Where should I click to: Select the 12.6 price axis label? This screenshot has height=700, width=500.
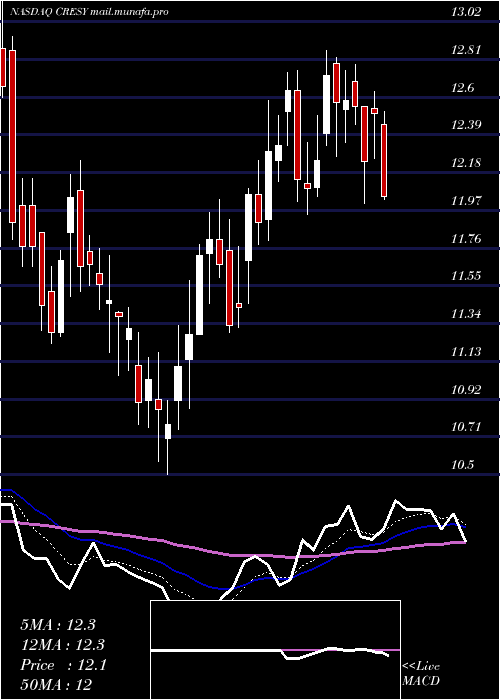tap(462, 88)
